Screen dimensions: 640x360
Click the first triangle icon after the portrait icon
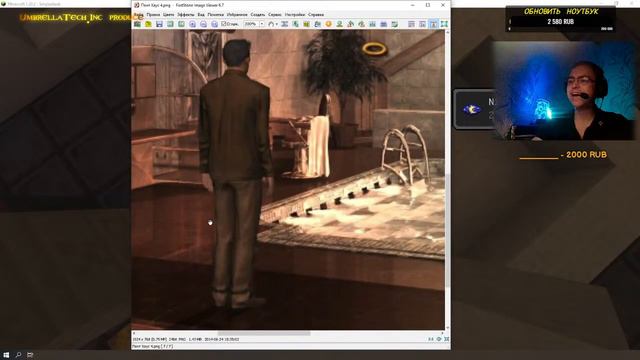350,24
